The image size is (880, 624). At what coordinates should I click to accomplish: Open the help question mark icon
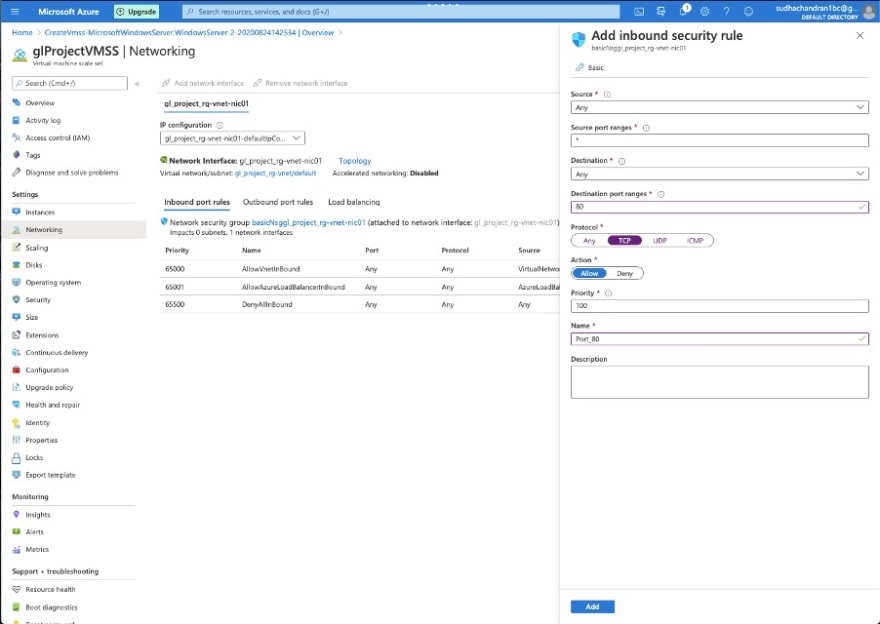pyautogui.click(x=726, y=11)
